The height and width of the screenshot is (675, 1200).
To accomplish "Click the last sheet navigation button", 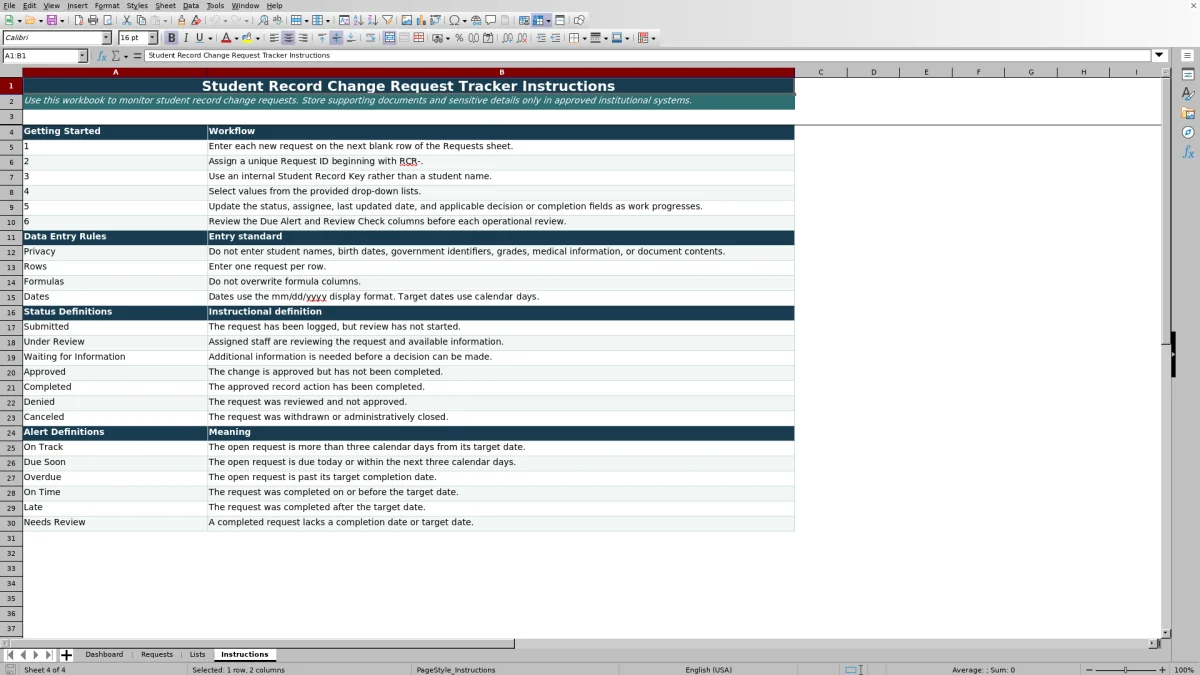I will coord(48,655).
